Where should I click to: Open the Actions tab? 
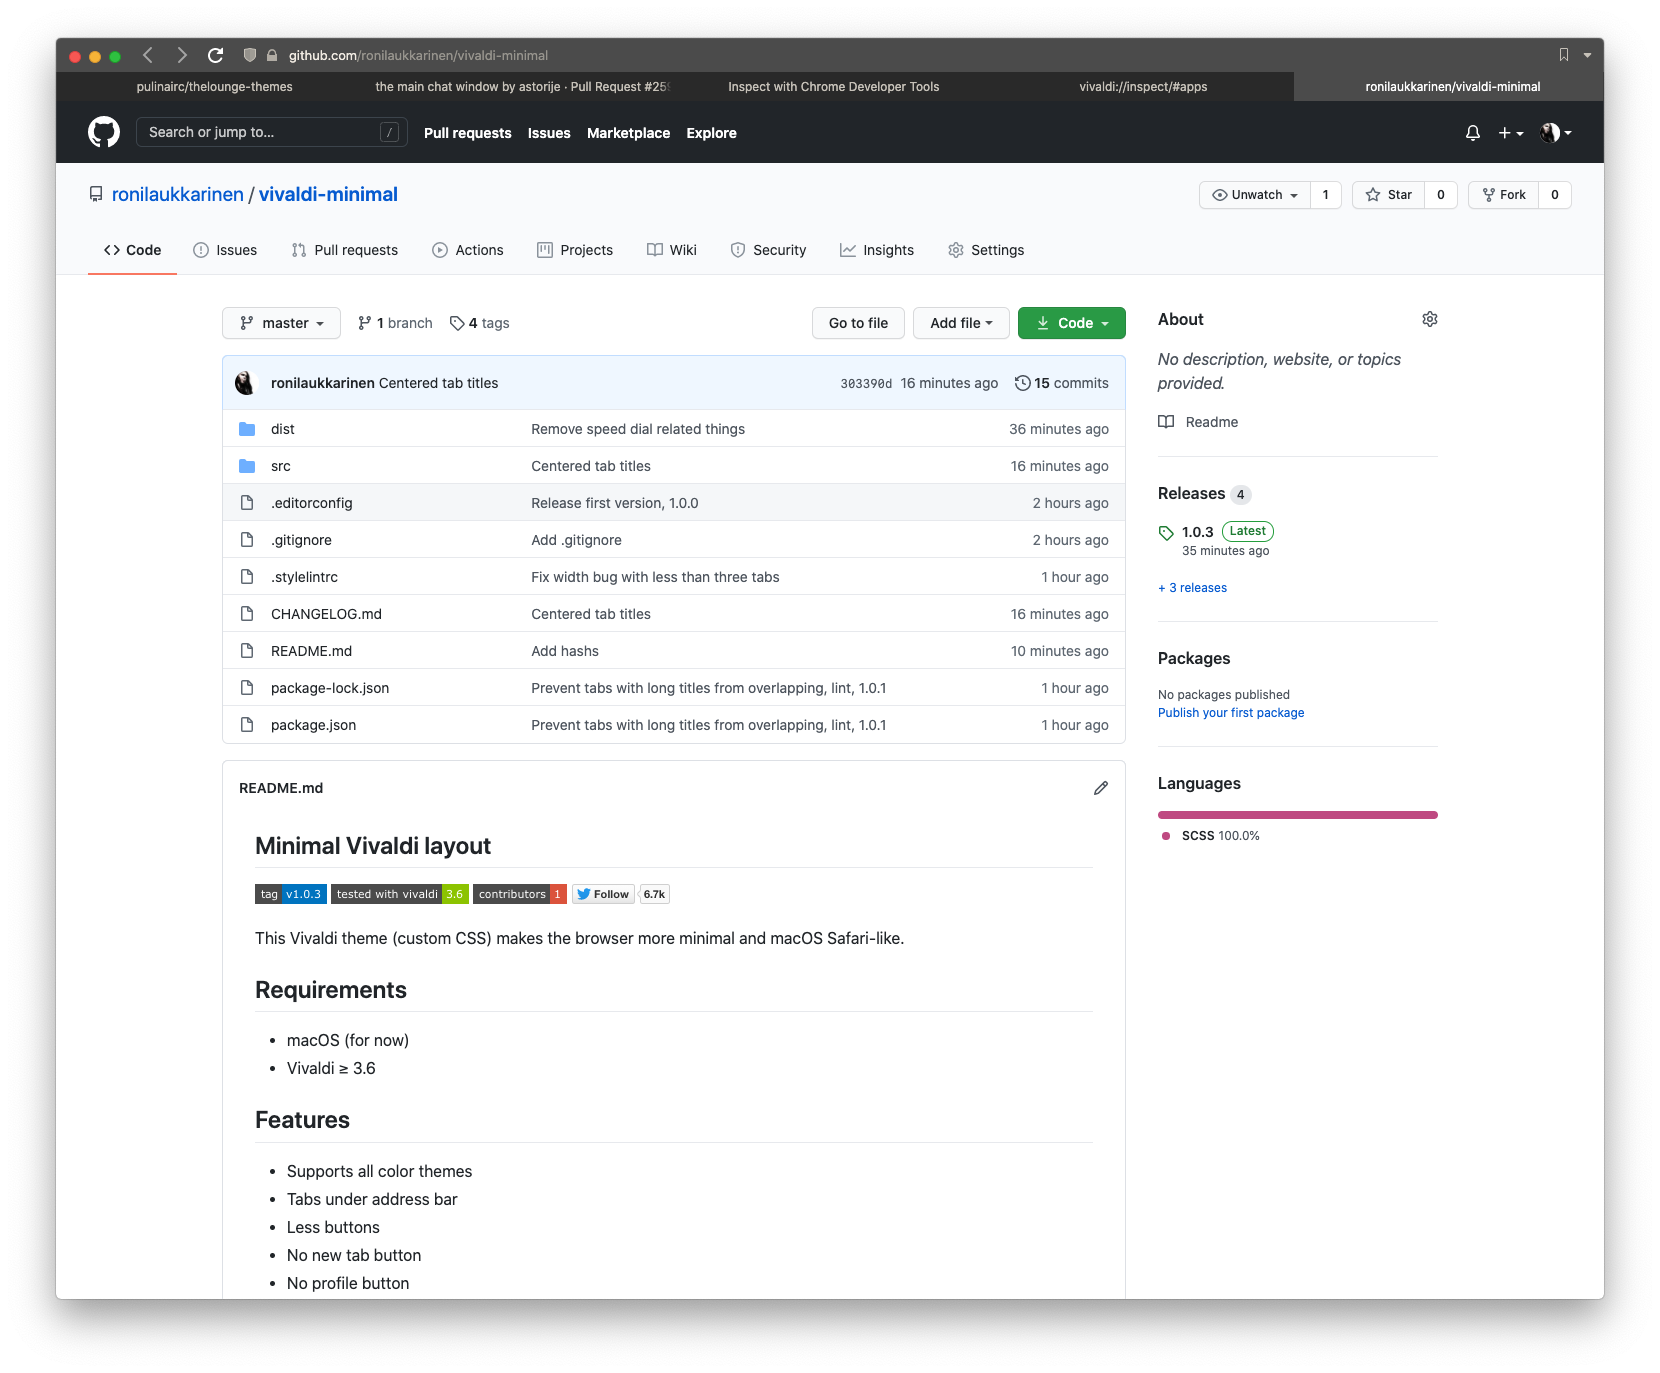tap(468, 250)
